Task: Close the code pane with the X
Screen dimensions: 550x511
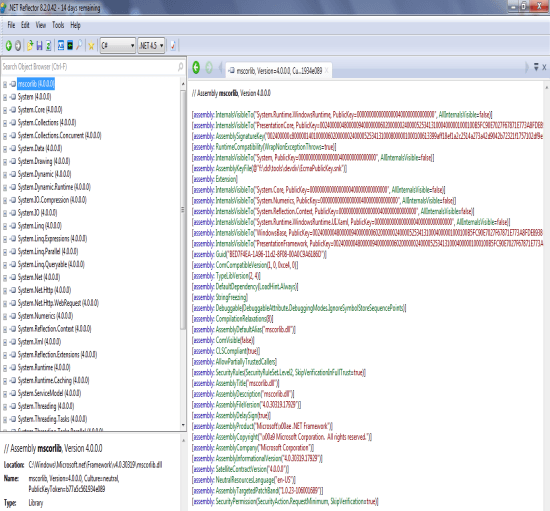Action: coord(544,67)
